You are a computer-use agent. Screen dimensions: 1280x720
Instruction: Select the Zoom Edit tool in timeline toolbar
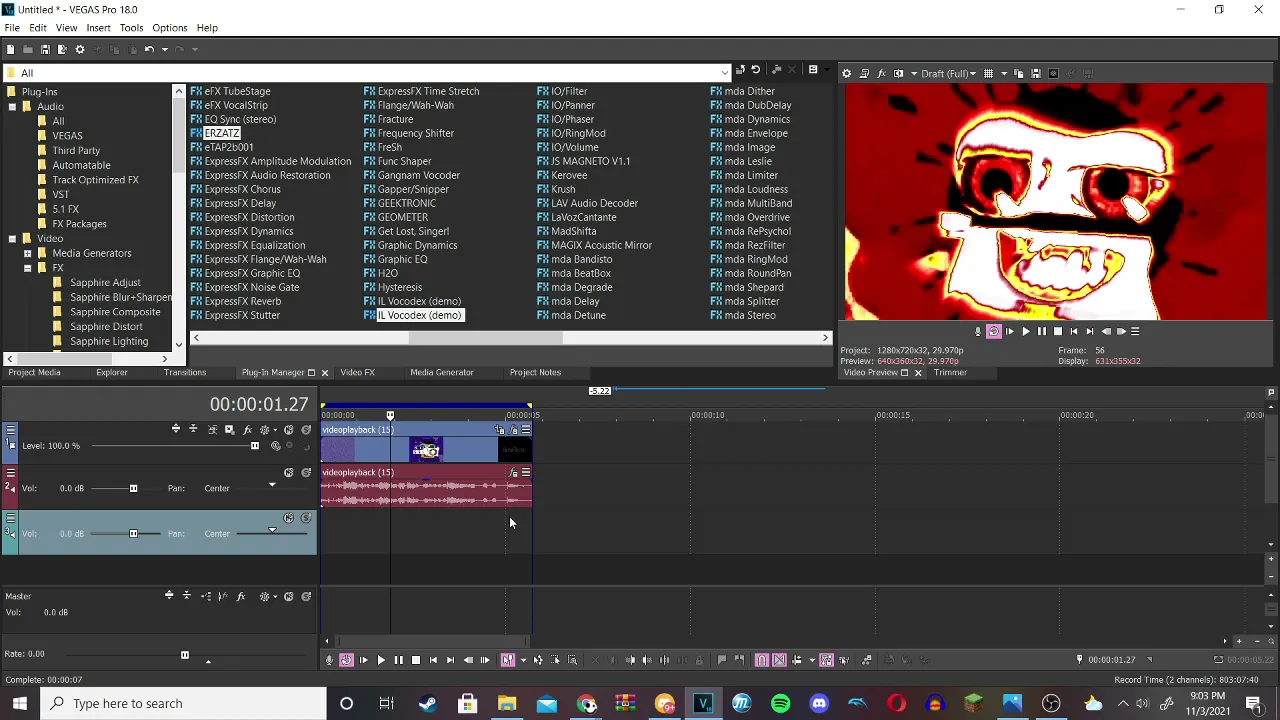[573, 660]
